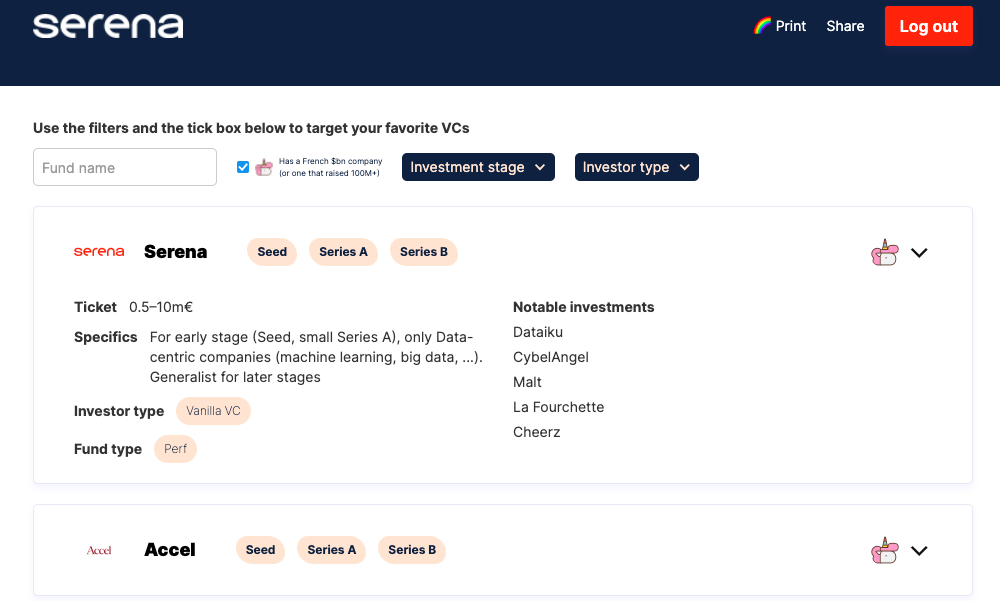Select the Series A tag on Accel card
1000x601 pixels.
(332, 550)
